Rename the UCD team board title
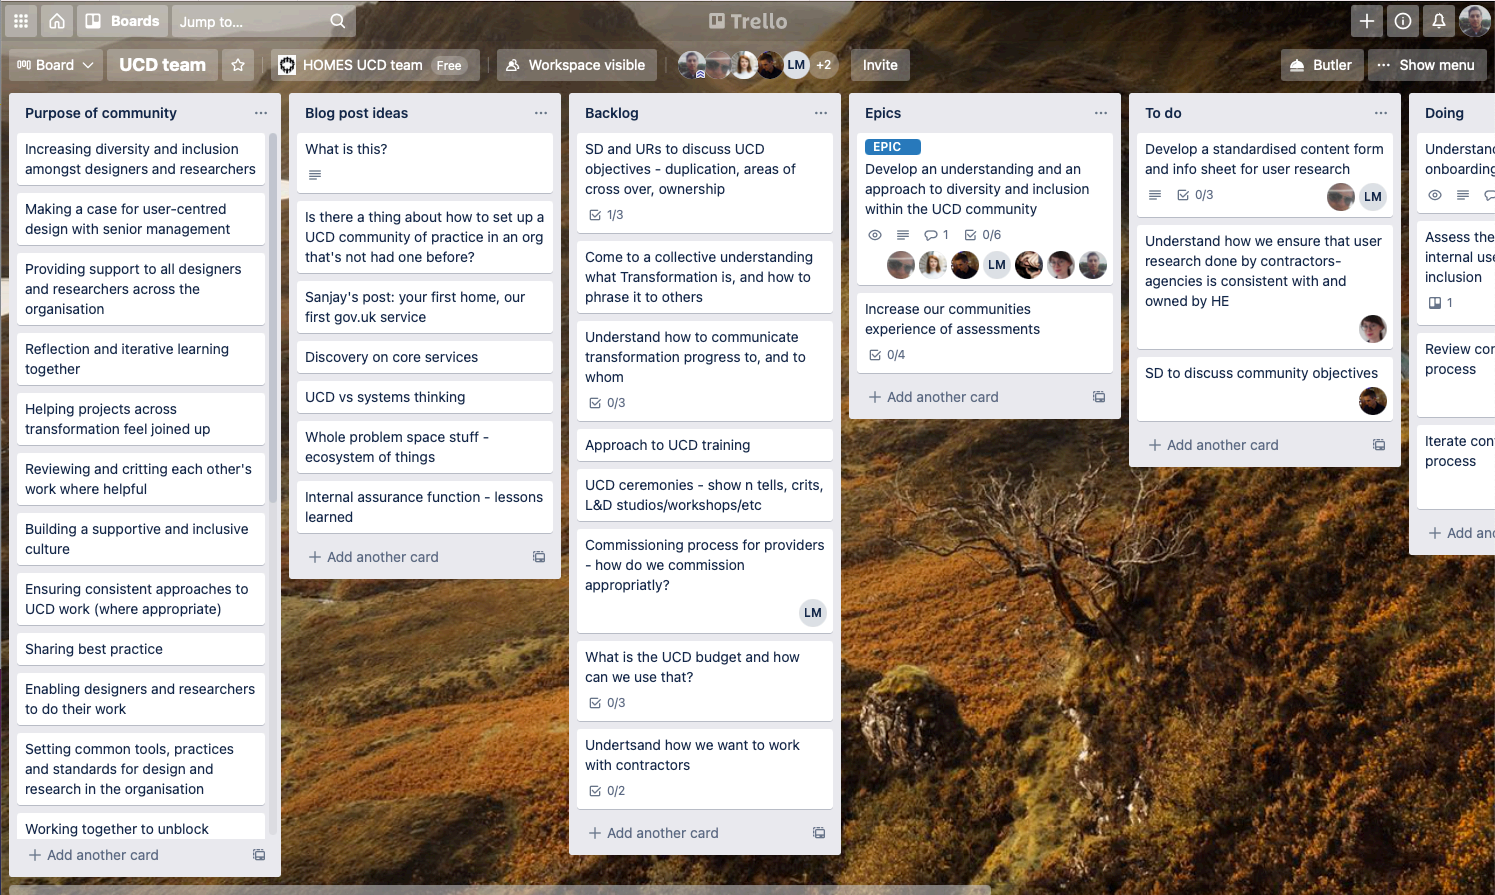This screenshot has height=895, width=1495. [162, 65]
